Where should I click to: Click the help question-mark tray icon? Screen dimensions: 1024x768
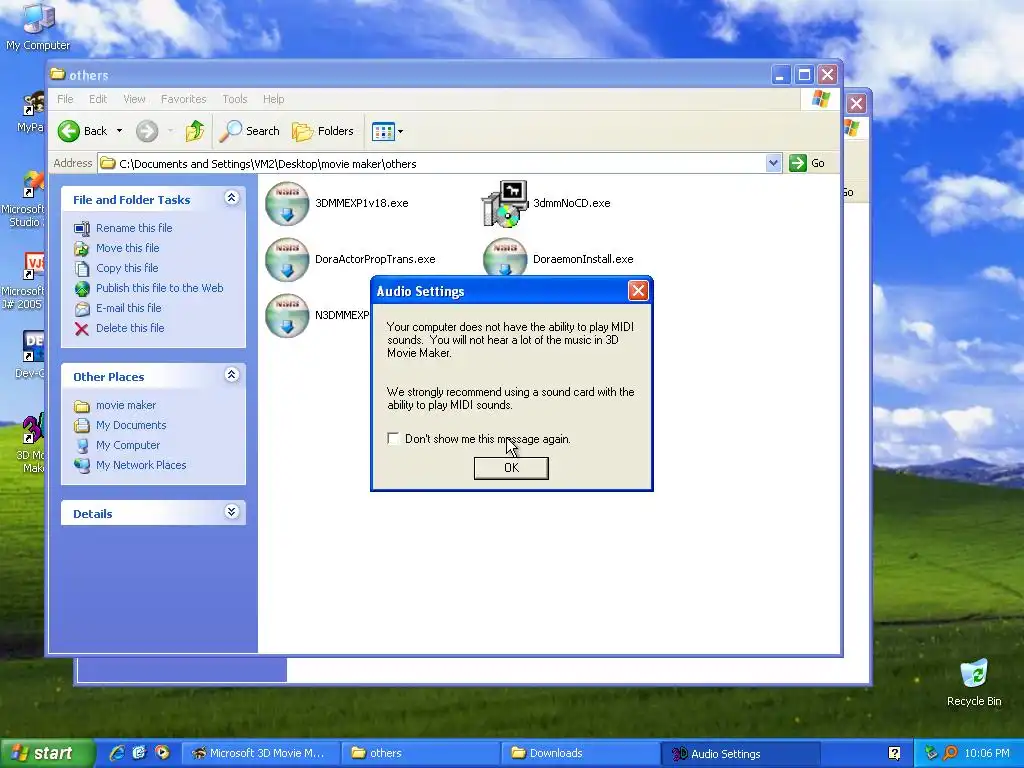click(x=894, y=754)
